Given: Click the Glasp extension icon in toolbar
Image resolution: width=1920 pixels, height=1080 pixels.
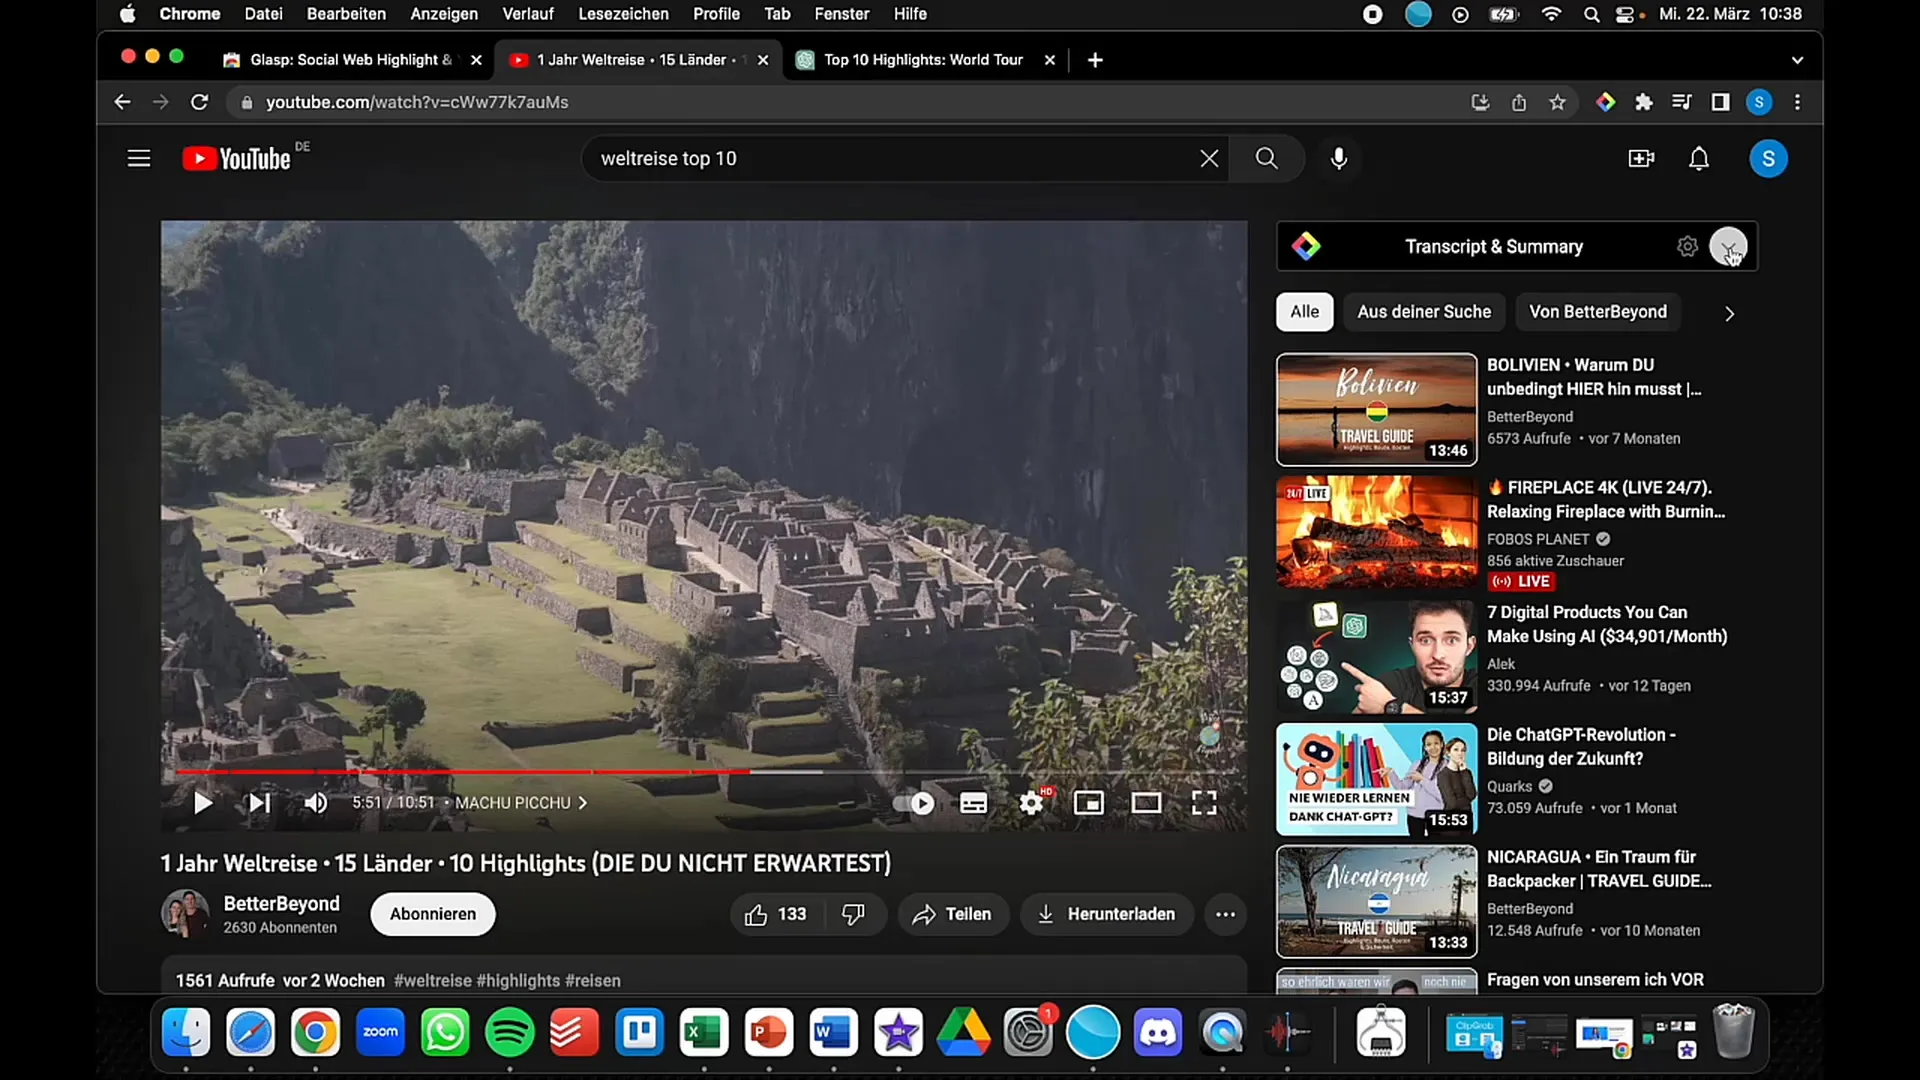Looking at the screenshot, I should 1606,102.
